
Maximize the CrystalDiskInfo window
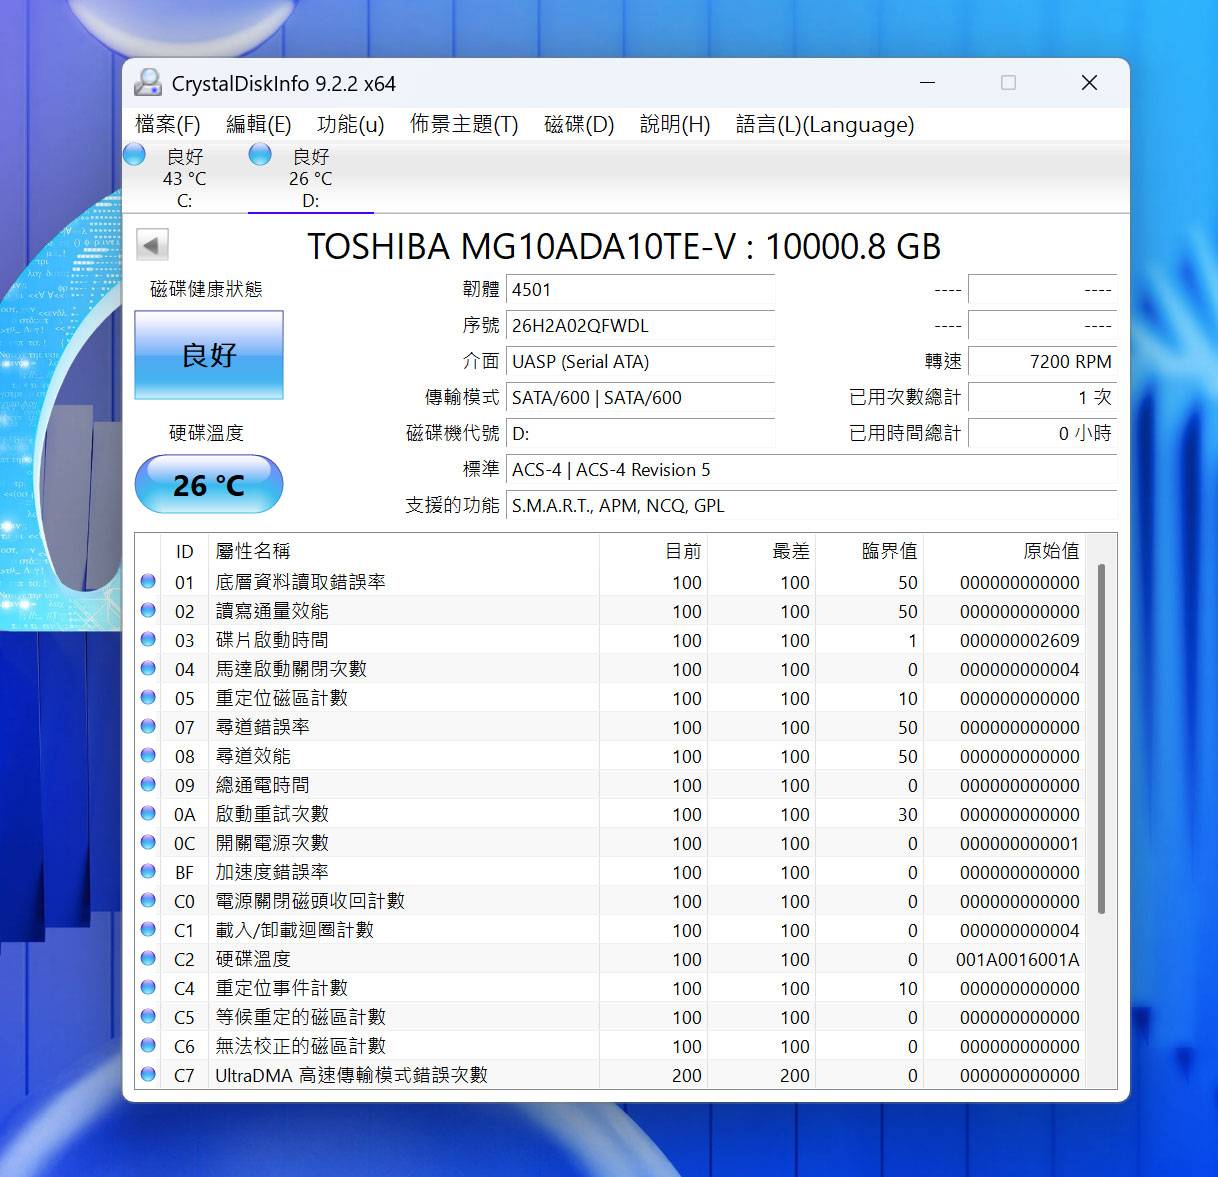(1008, 83)
